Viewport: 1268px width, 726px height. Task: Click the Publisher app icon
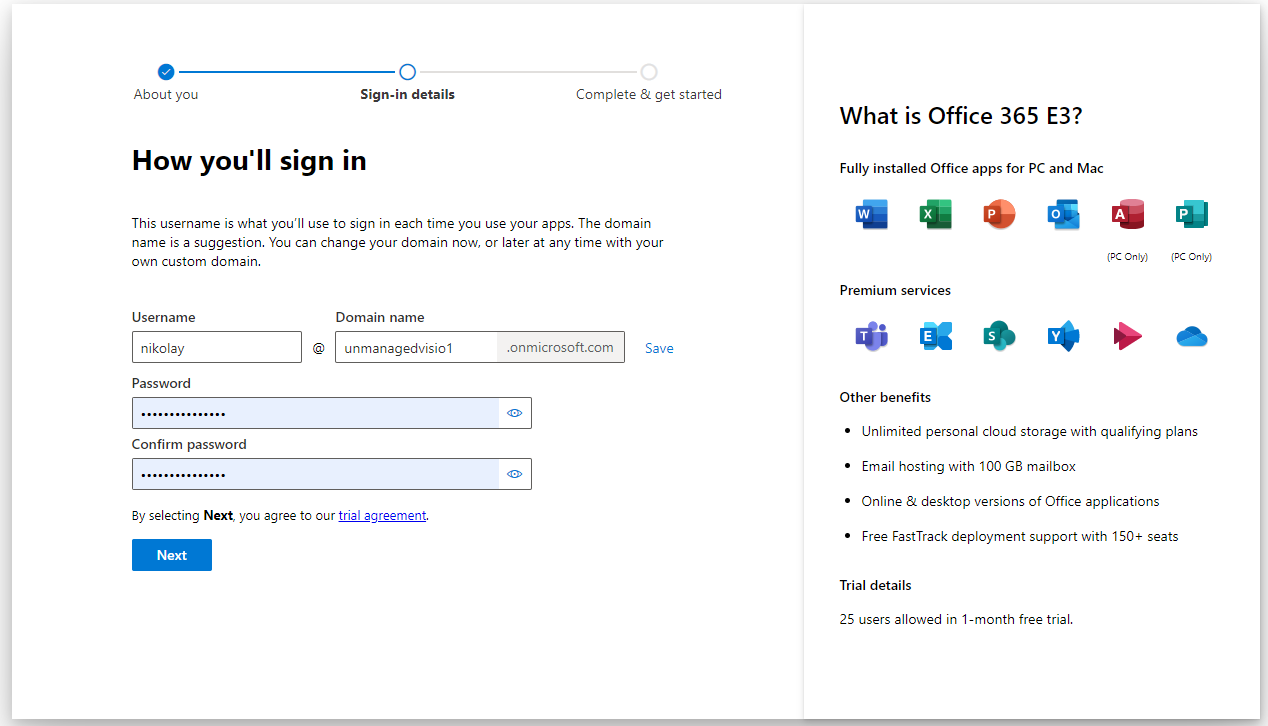click(1192, 214)
